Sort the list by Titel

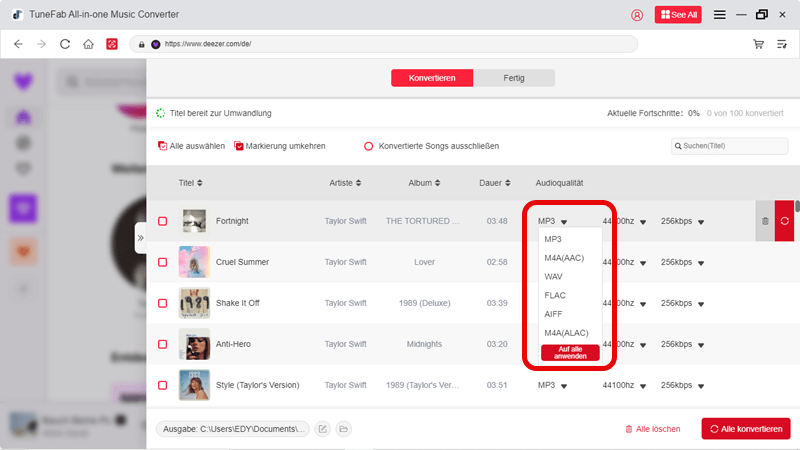click(x=190, y=183)
